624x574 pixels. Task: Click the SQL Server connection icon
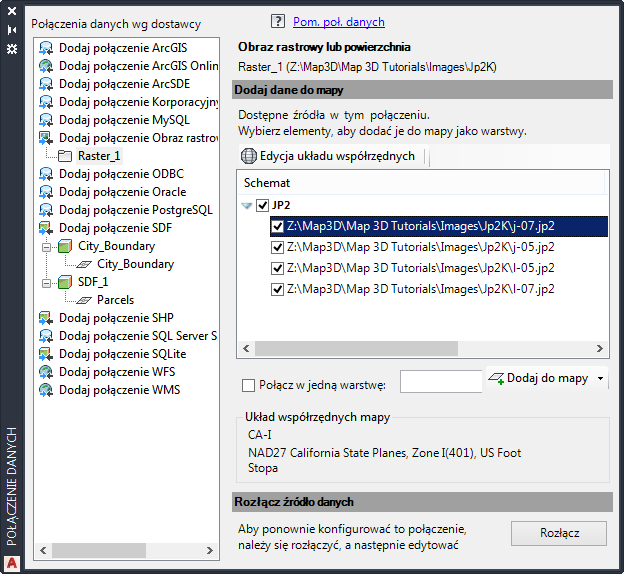pos(46,336)
